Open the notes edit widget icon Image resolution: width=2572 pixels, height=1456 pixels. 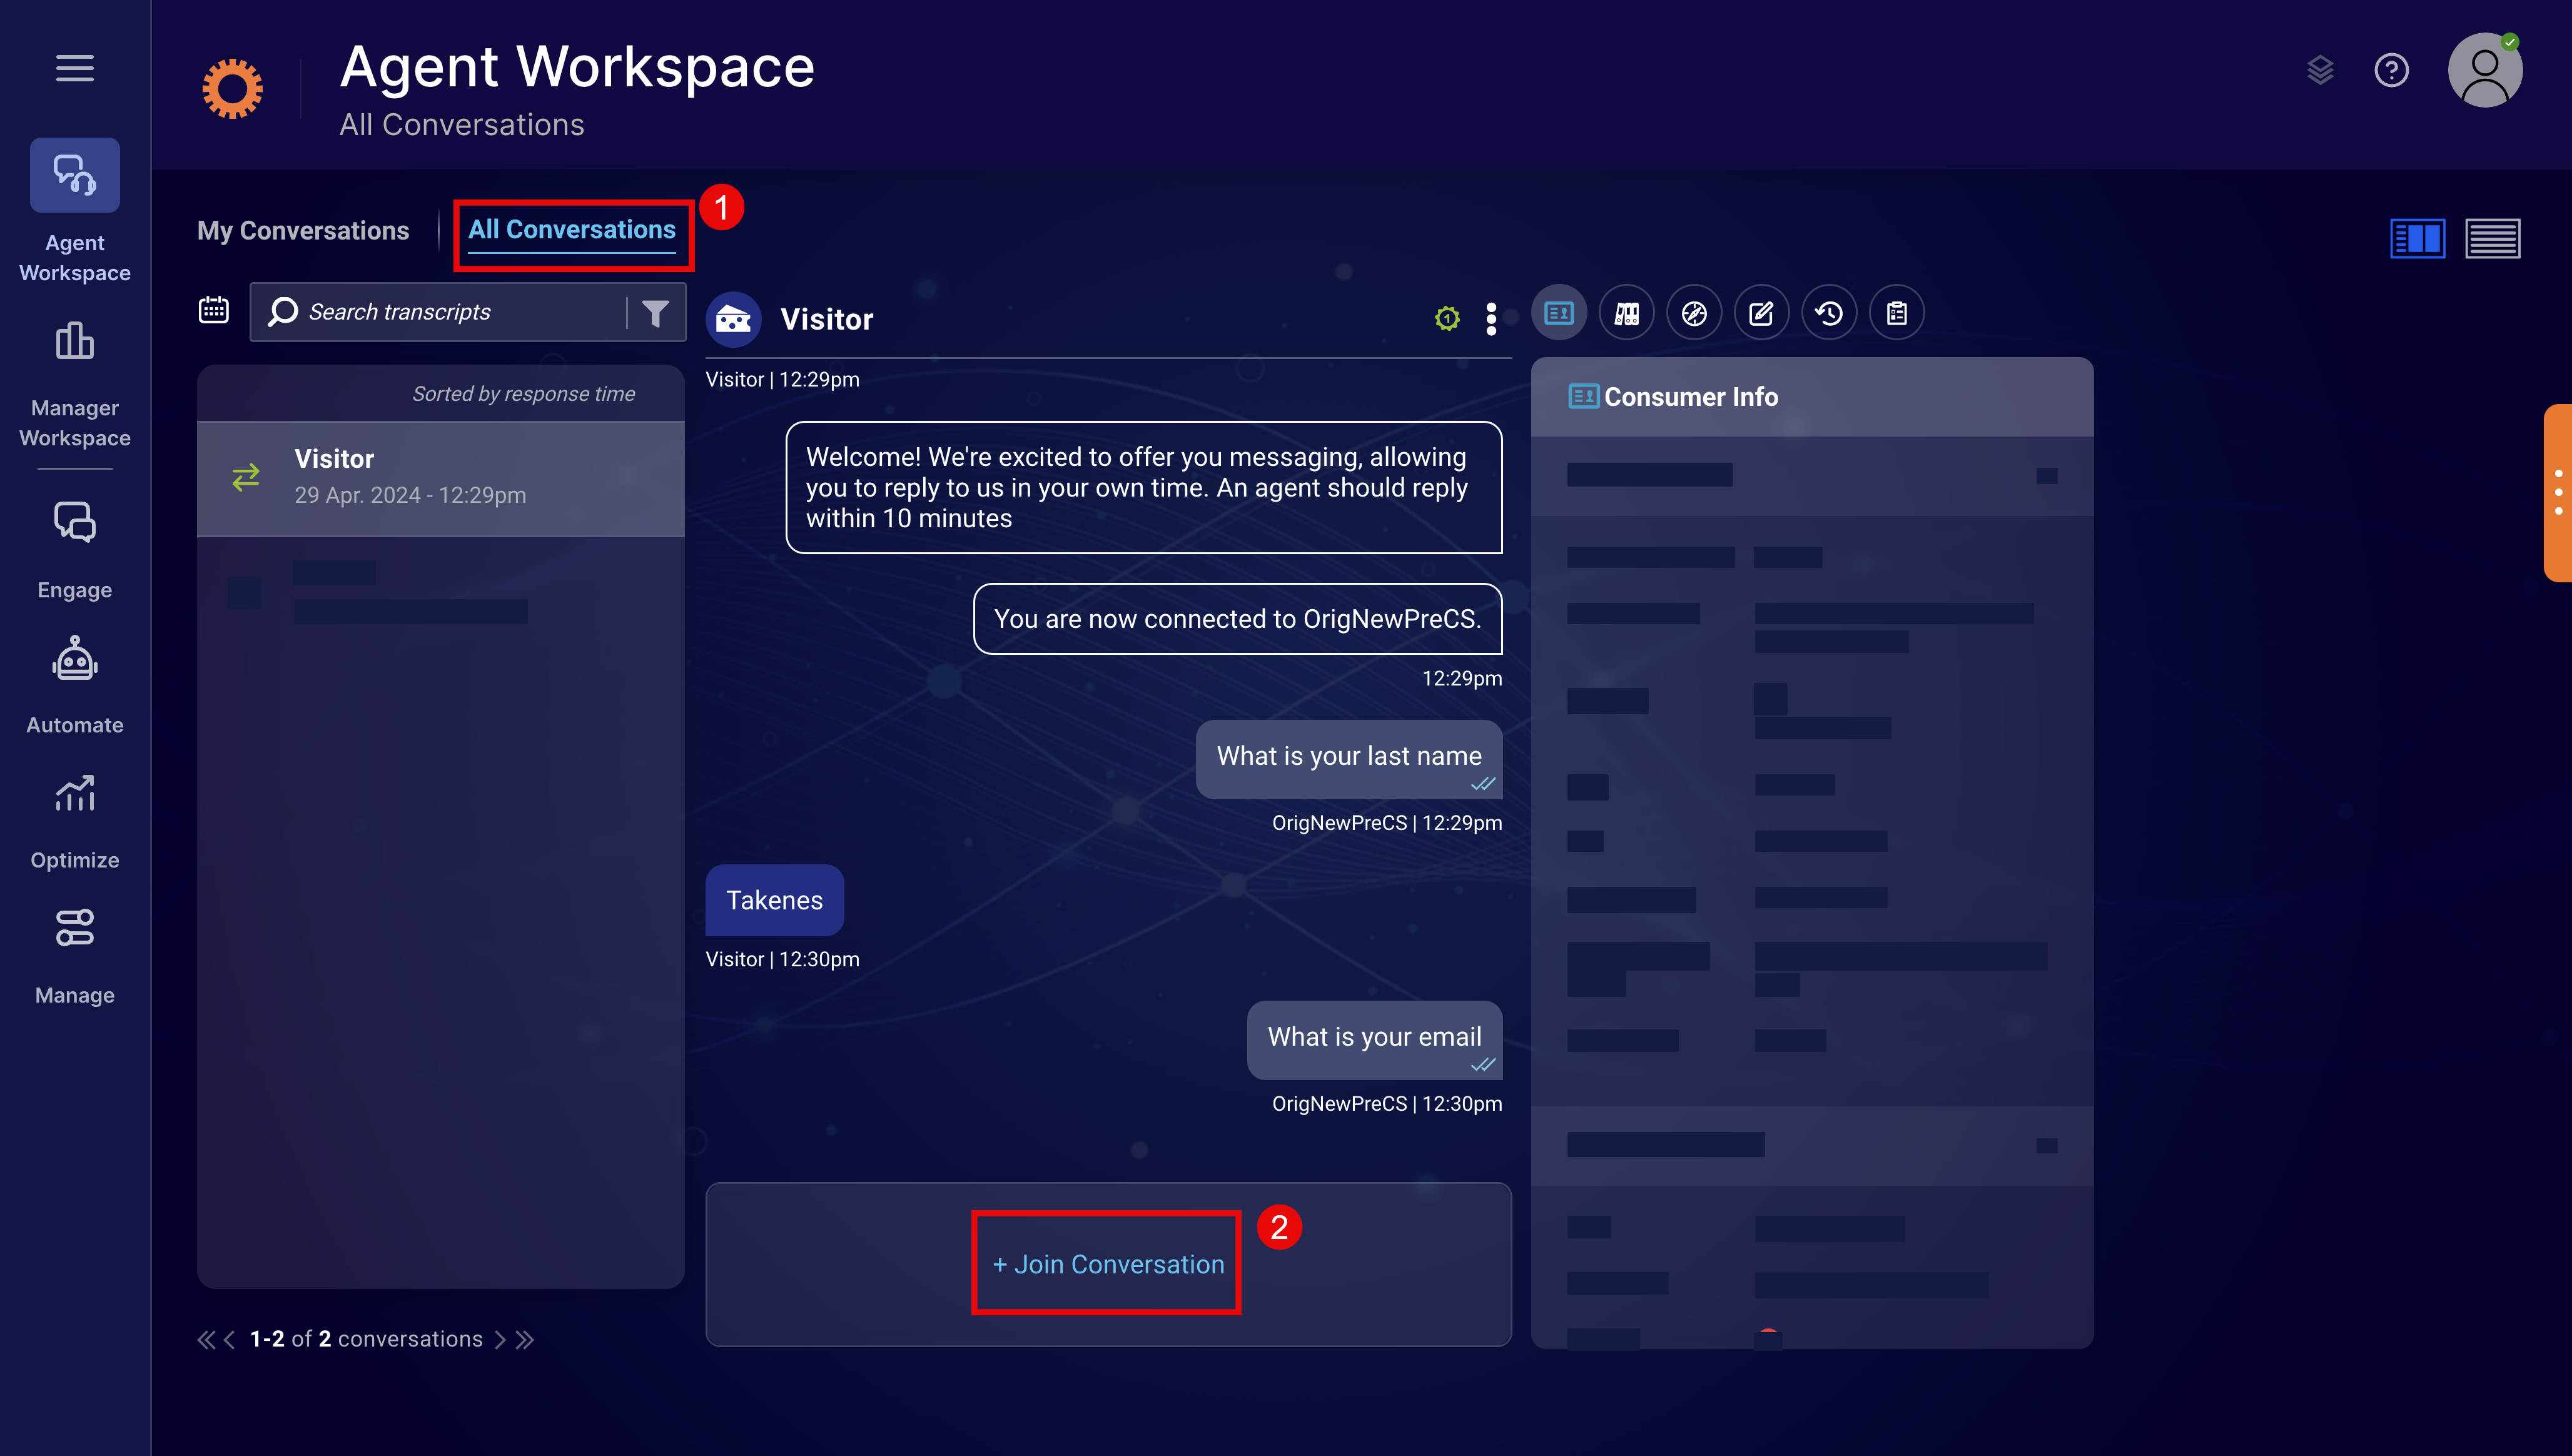1762,313
